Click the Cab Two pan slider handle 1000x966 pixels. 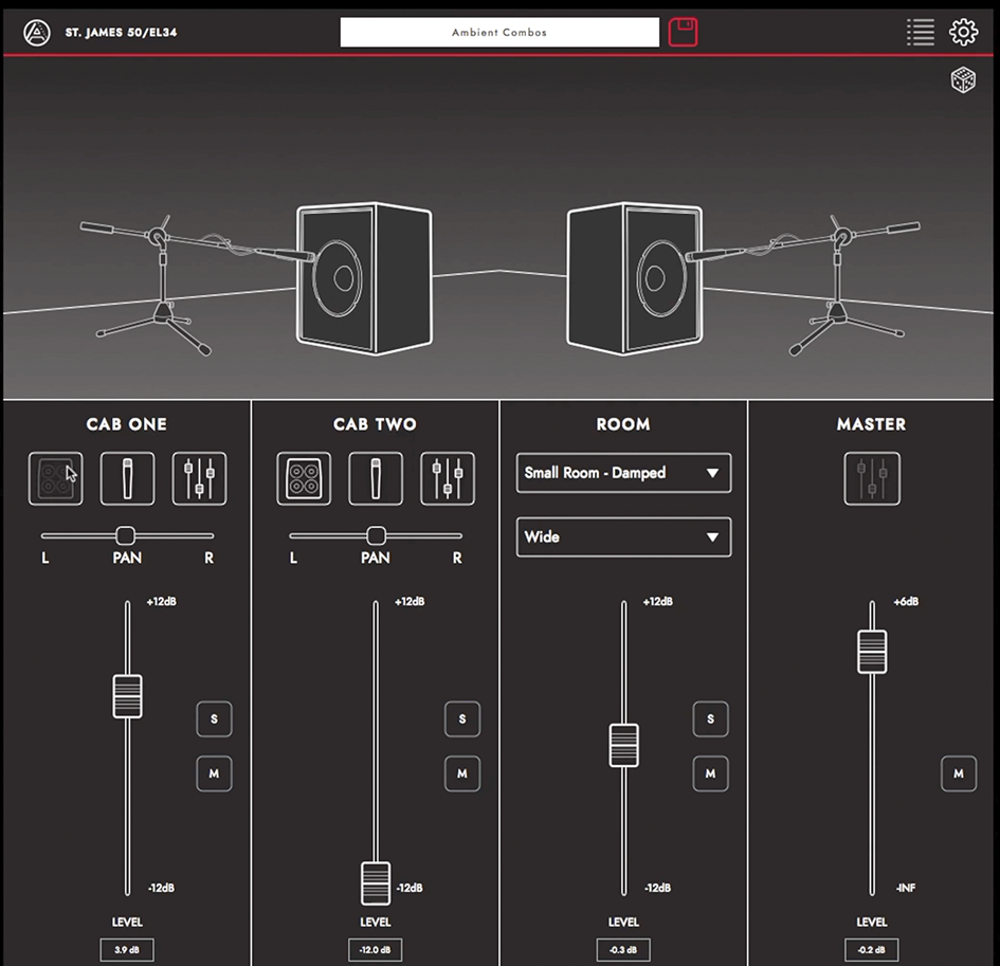coord(376,536)
